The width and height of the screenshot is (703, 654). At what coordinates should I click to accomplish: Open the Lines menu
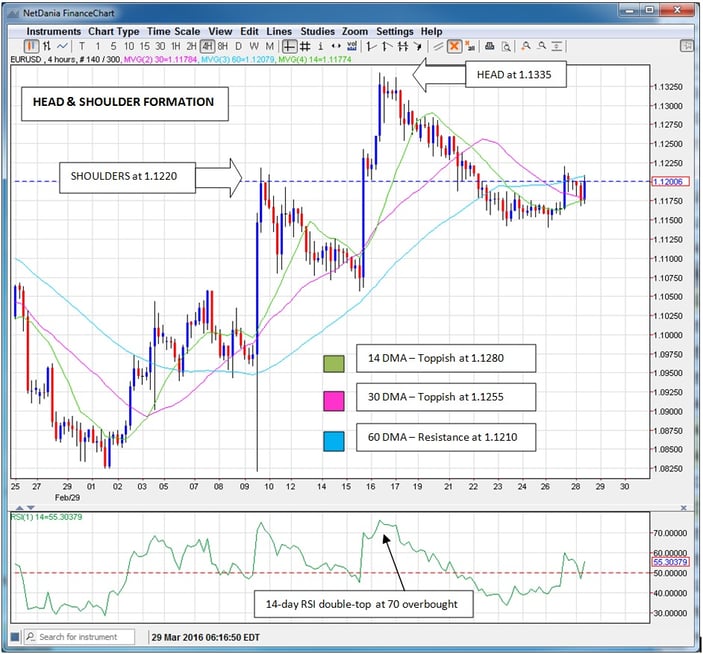pyautogui.click(x=279, y=31)
